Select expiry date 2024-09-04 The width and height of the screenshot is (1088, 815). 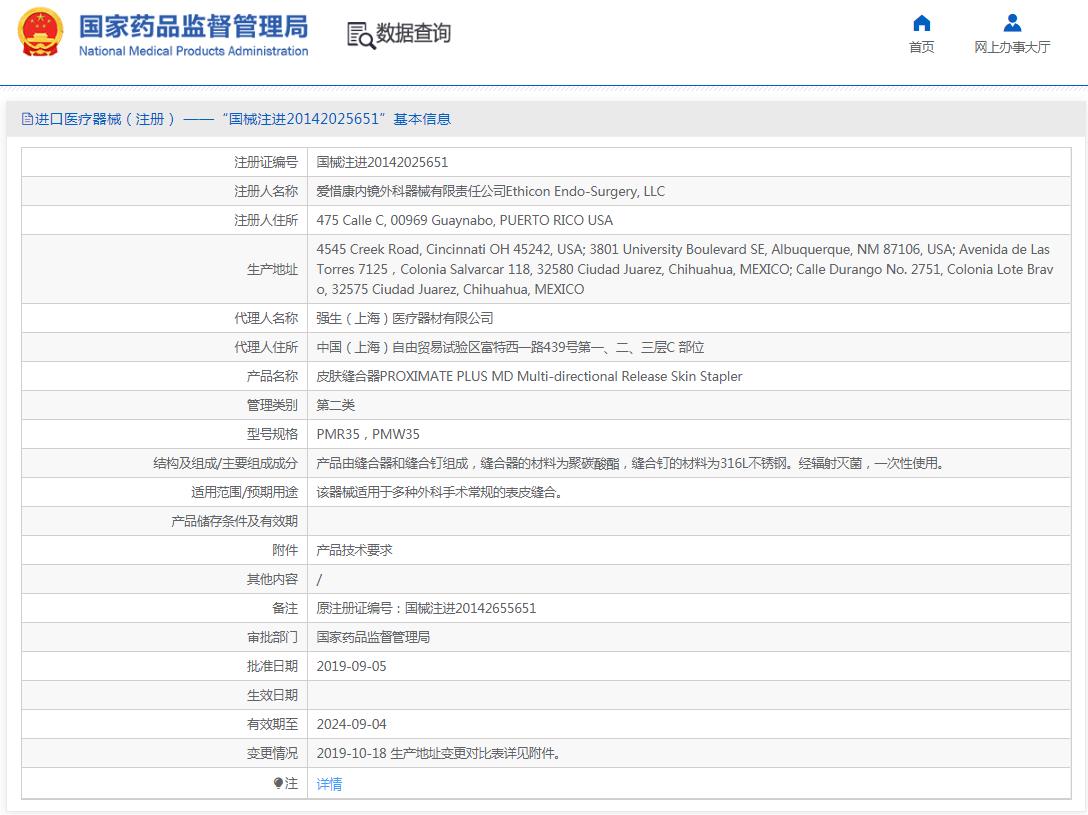click(x=352, y=724)
